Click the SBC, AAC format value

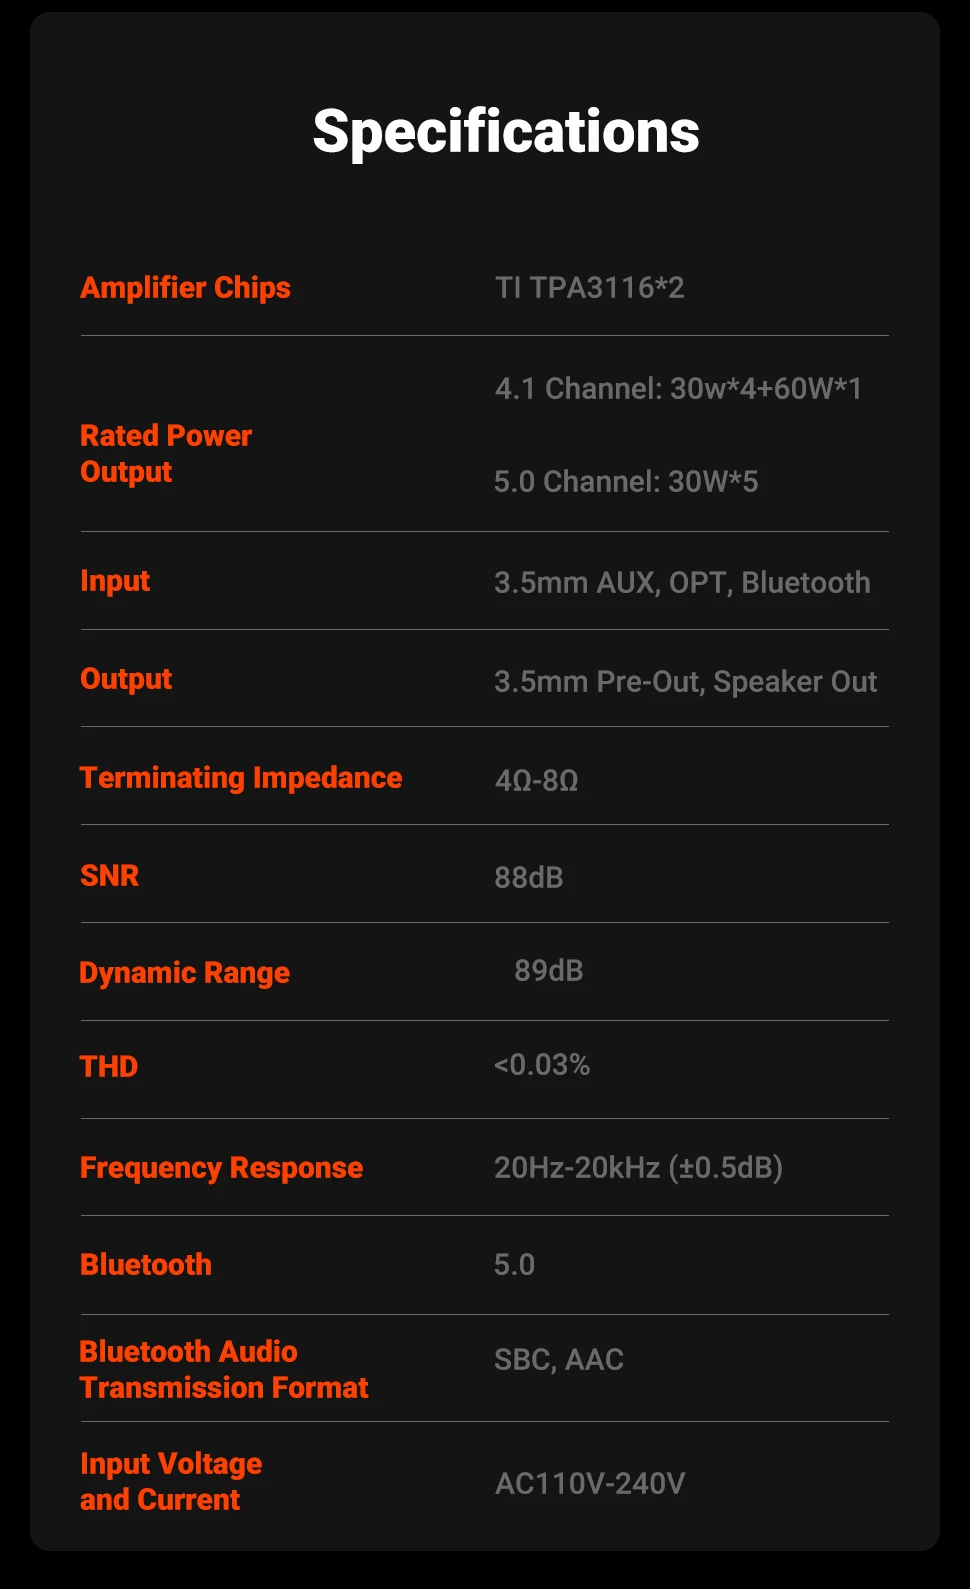click(x=559, y=1360)
